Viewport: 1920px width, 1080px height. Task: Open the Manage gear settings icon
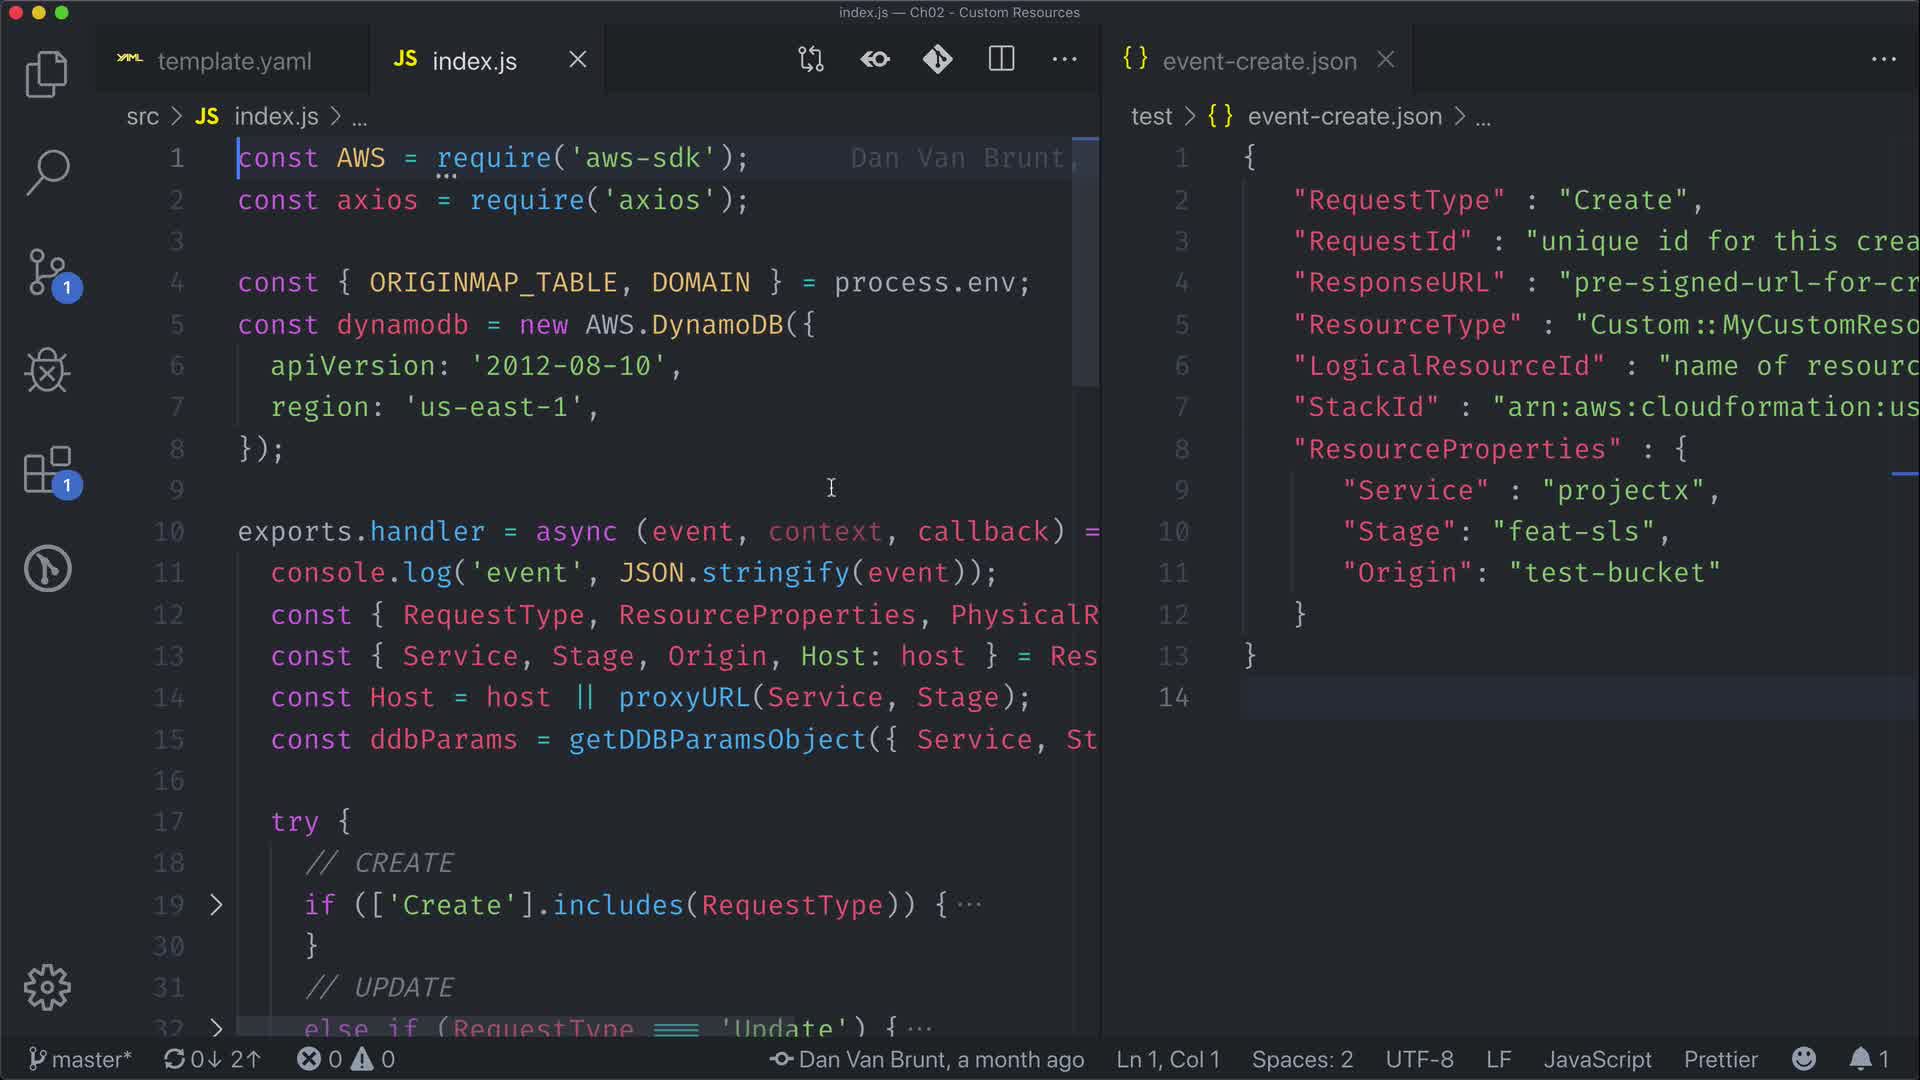click(46, 987)
